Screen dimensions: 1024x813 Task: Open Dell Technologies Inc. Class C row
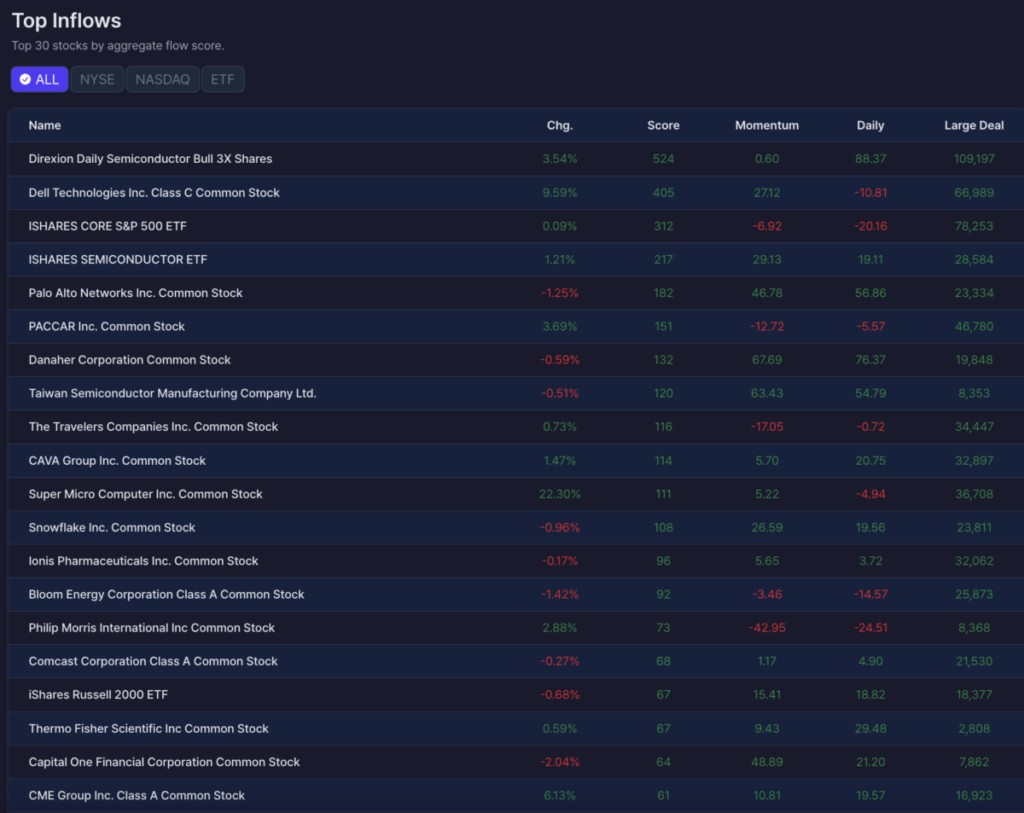(x=516, y=193)
